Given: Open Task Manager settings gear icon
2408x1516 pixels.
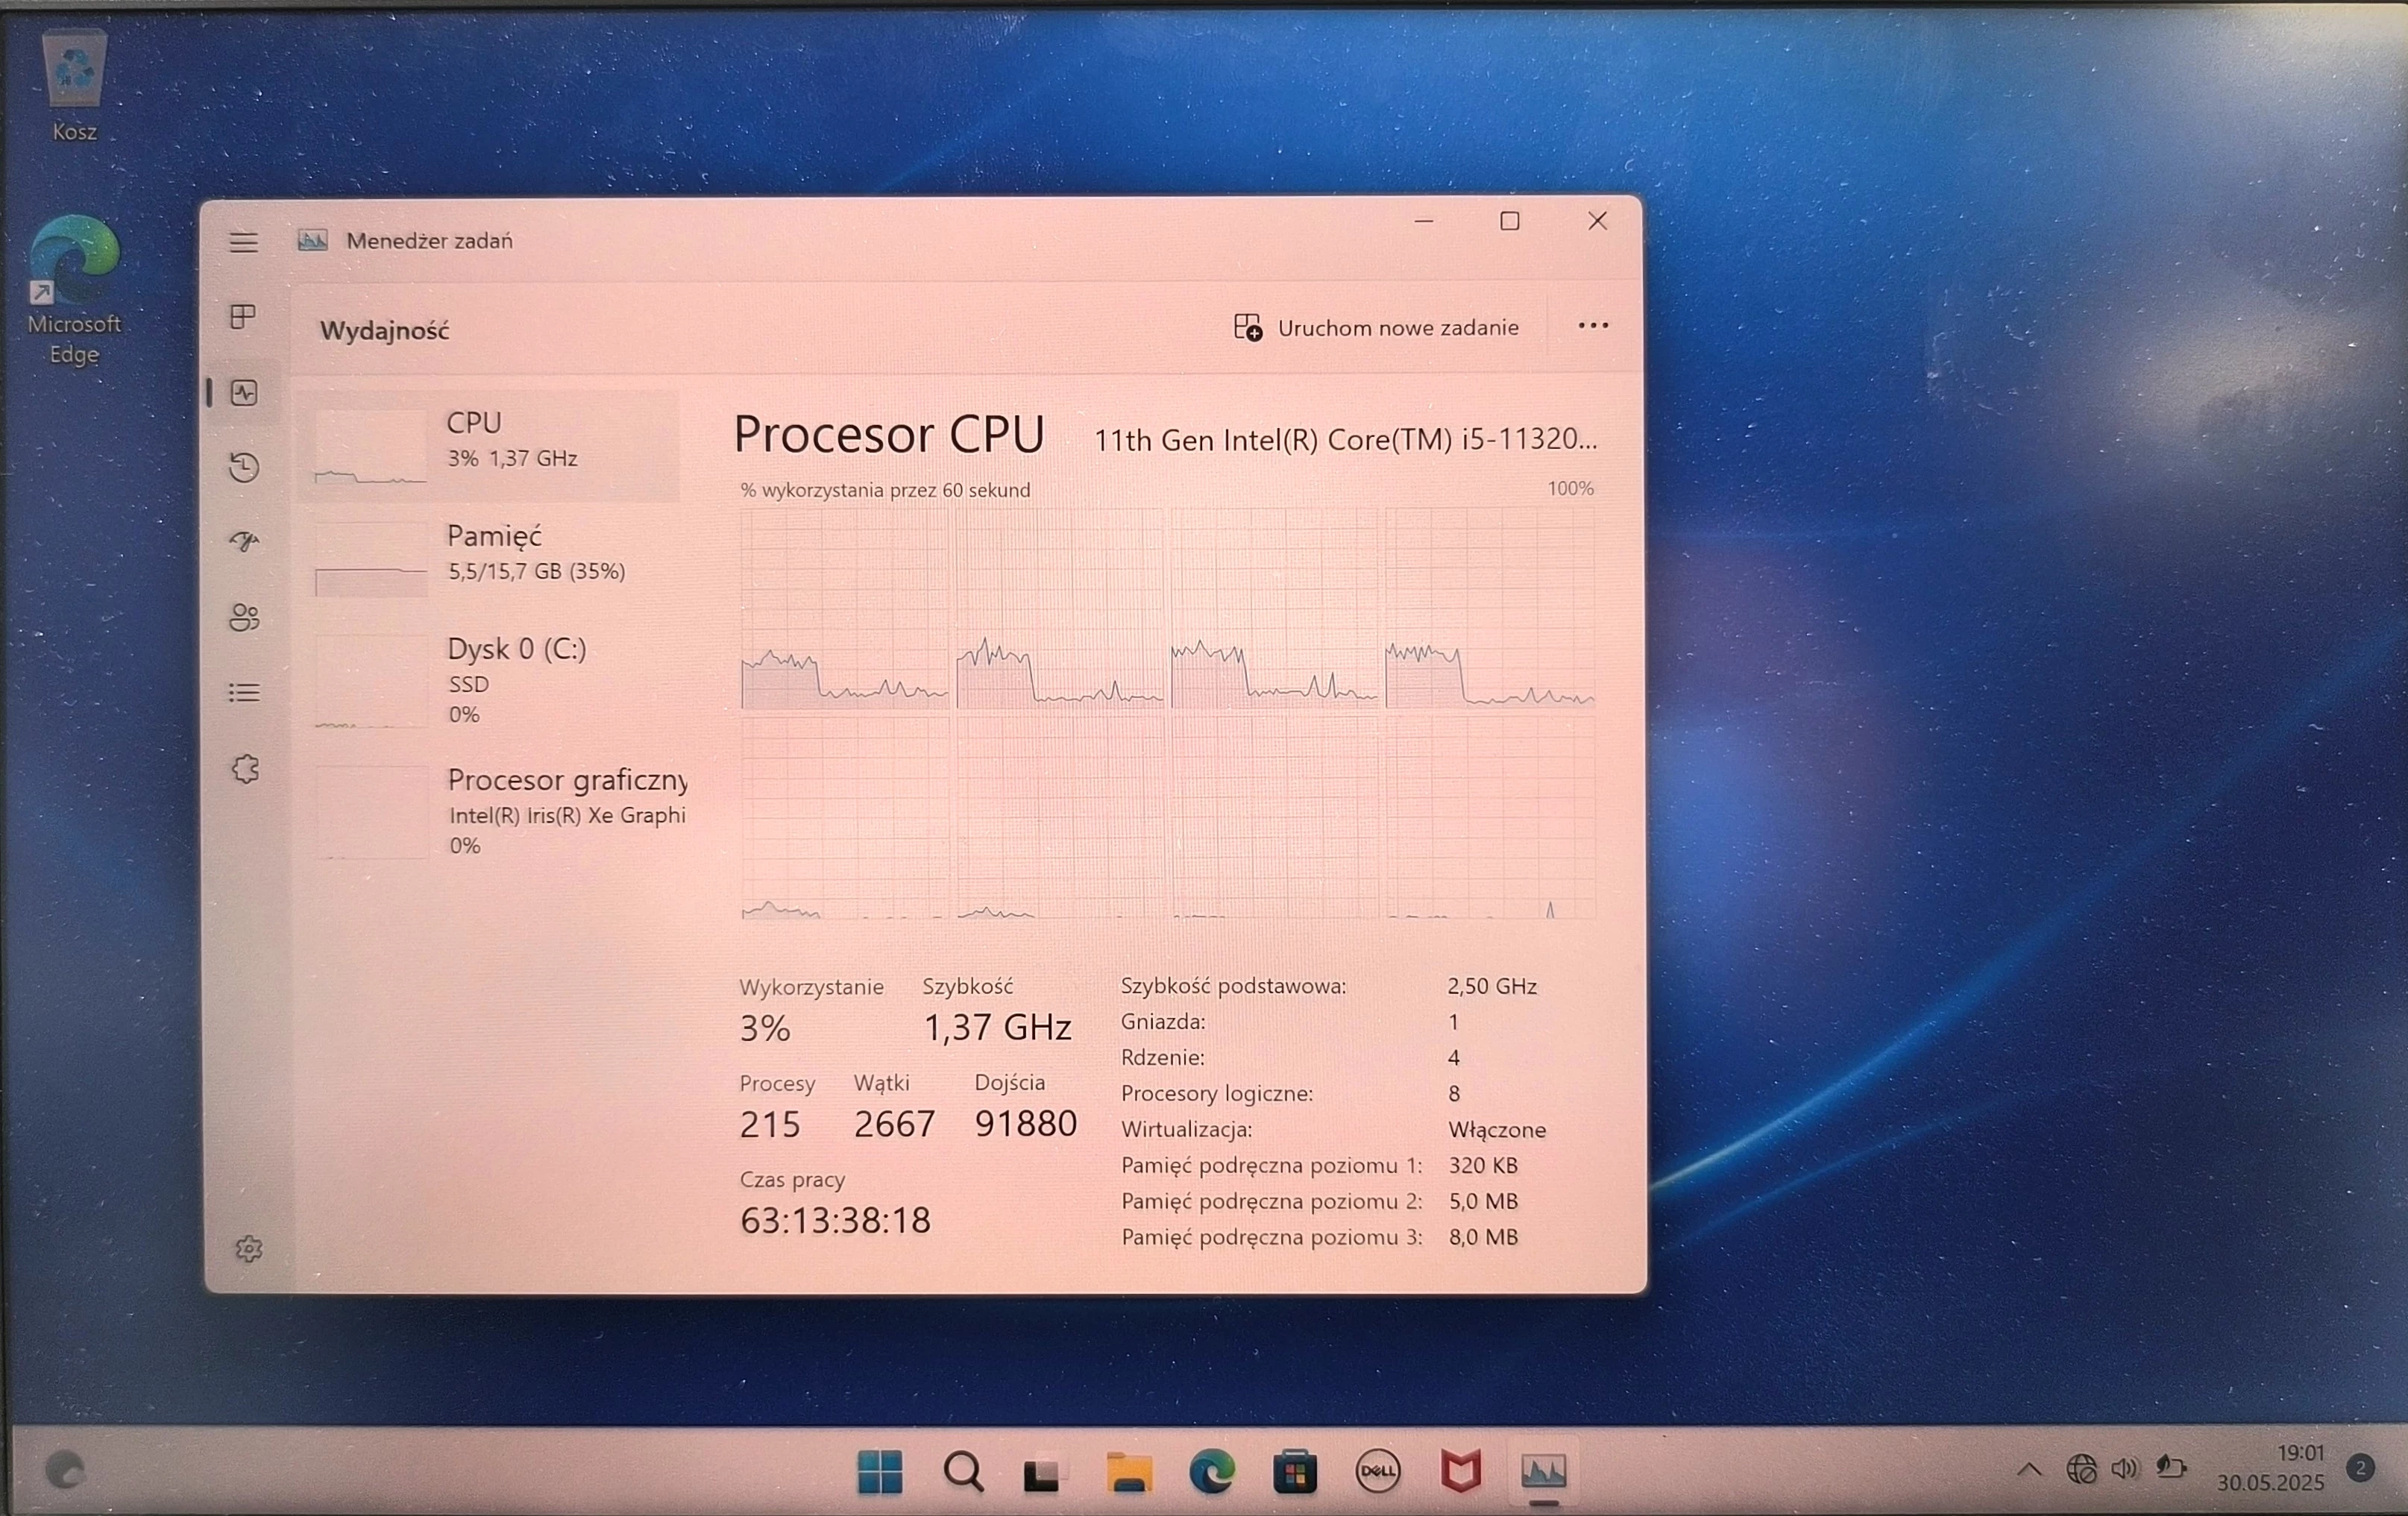Looking at the screenshot, I should click(248, 1249).
